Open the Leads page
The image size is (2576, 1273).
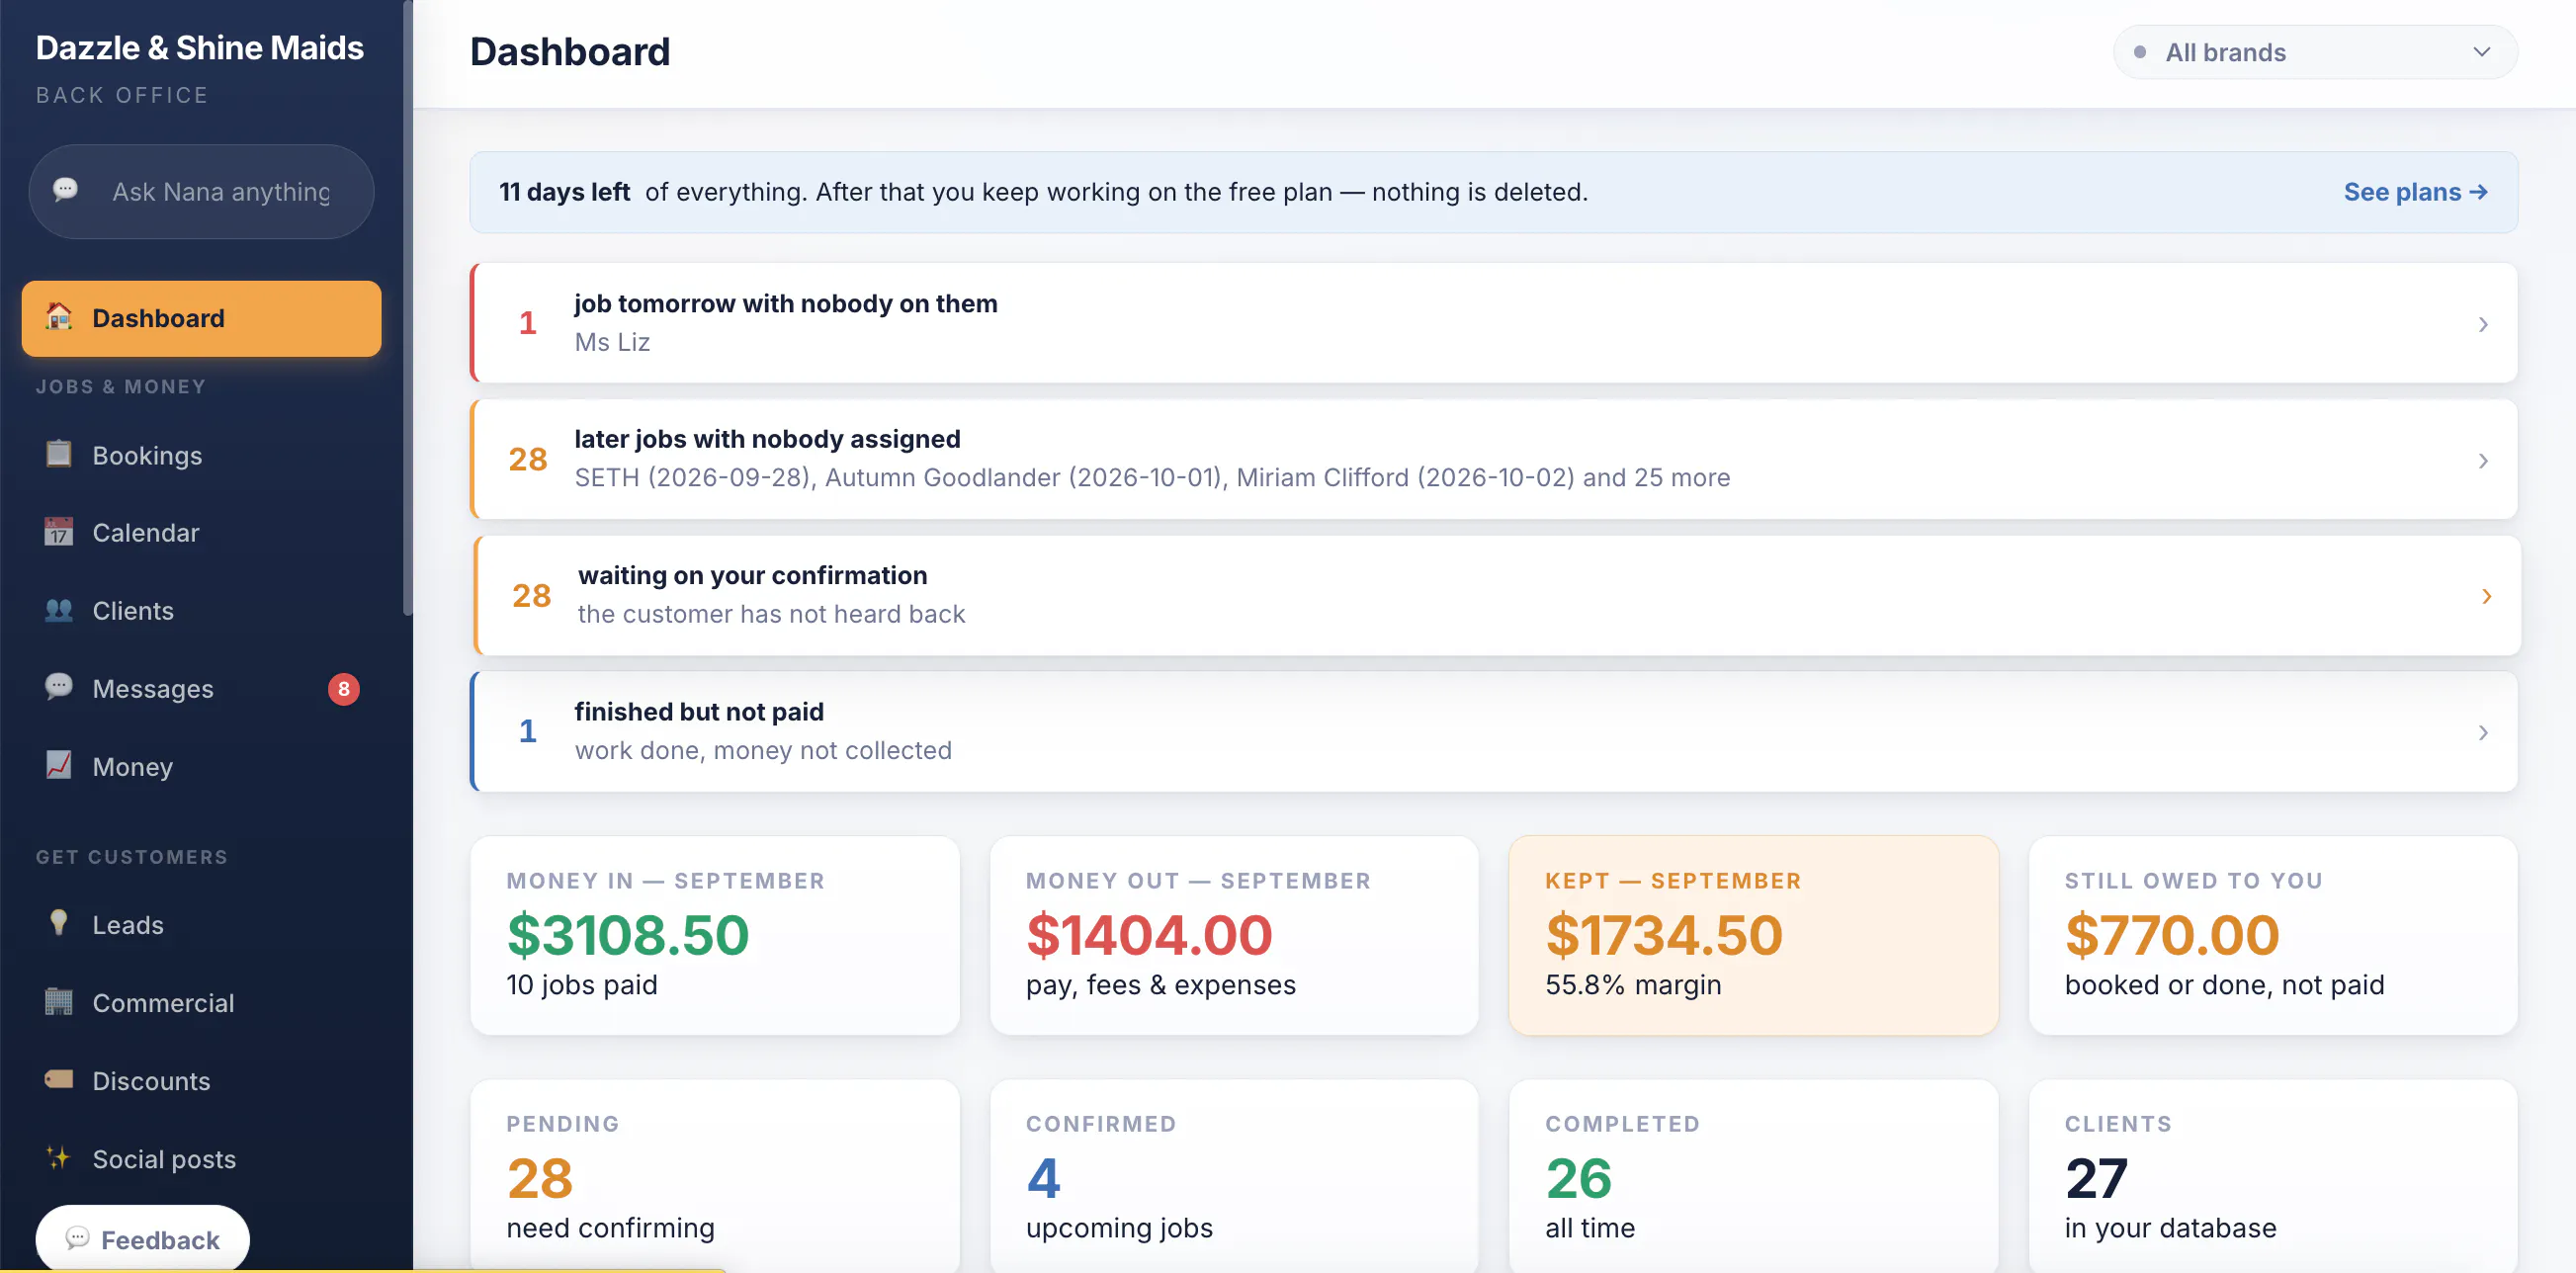201,925
